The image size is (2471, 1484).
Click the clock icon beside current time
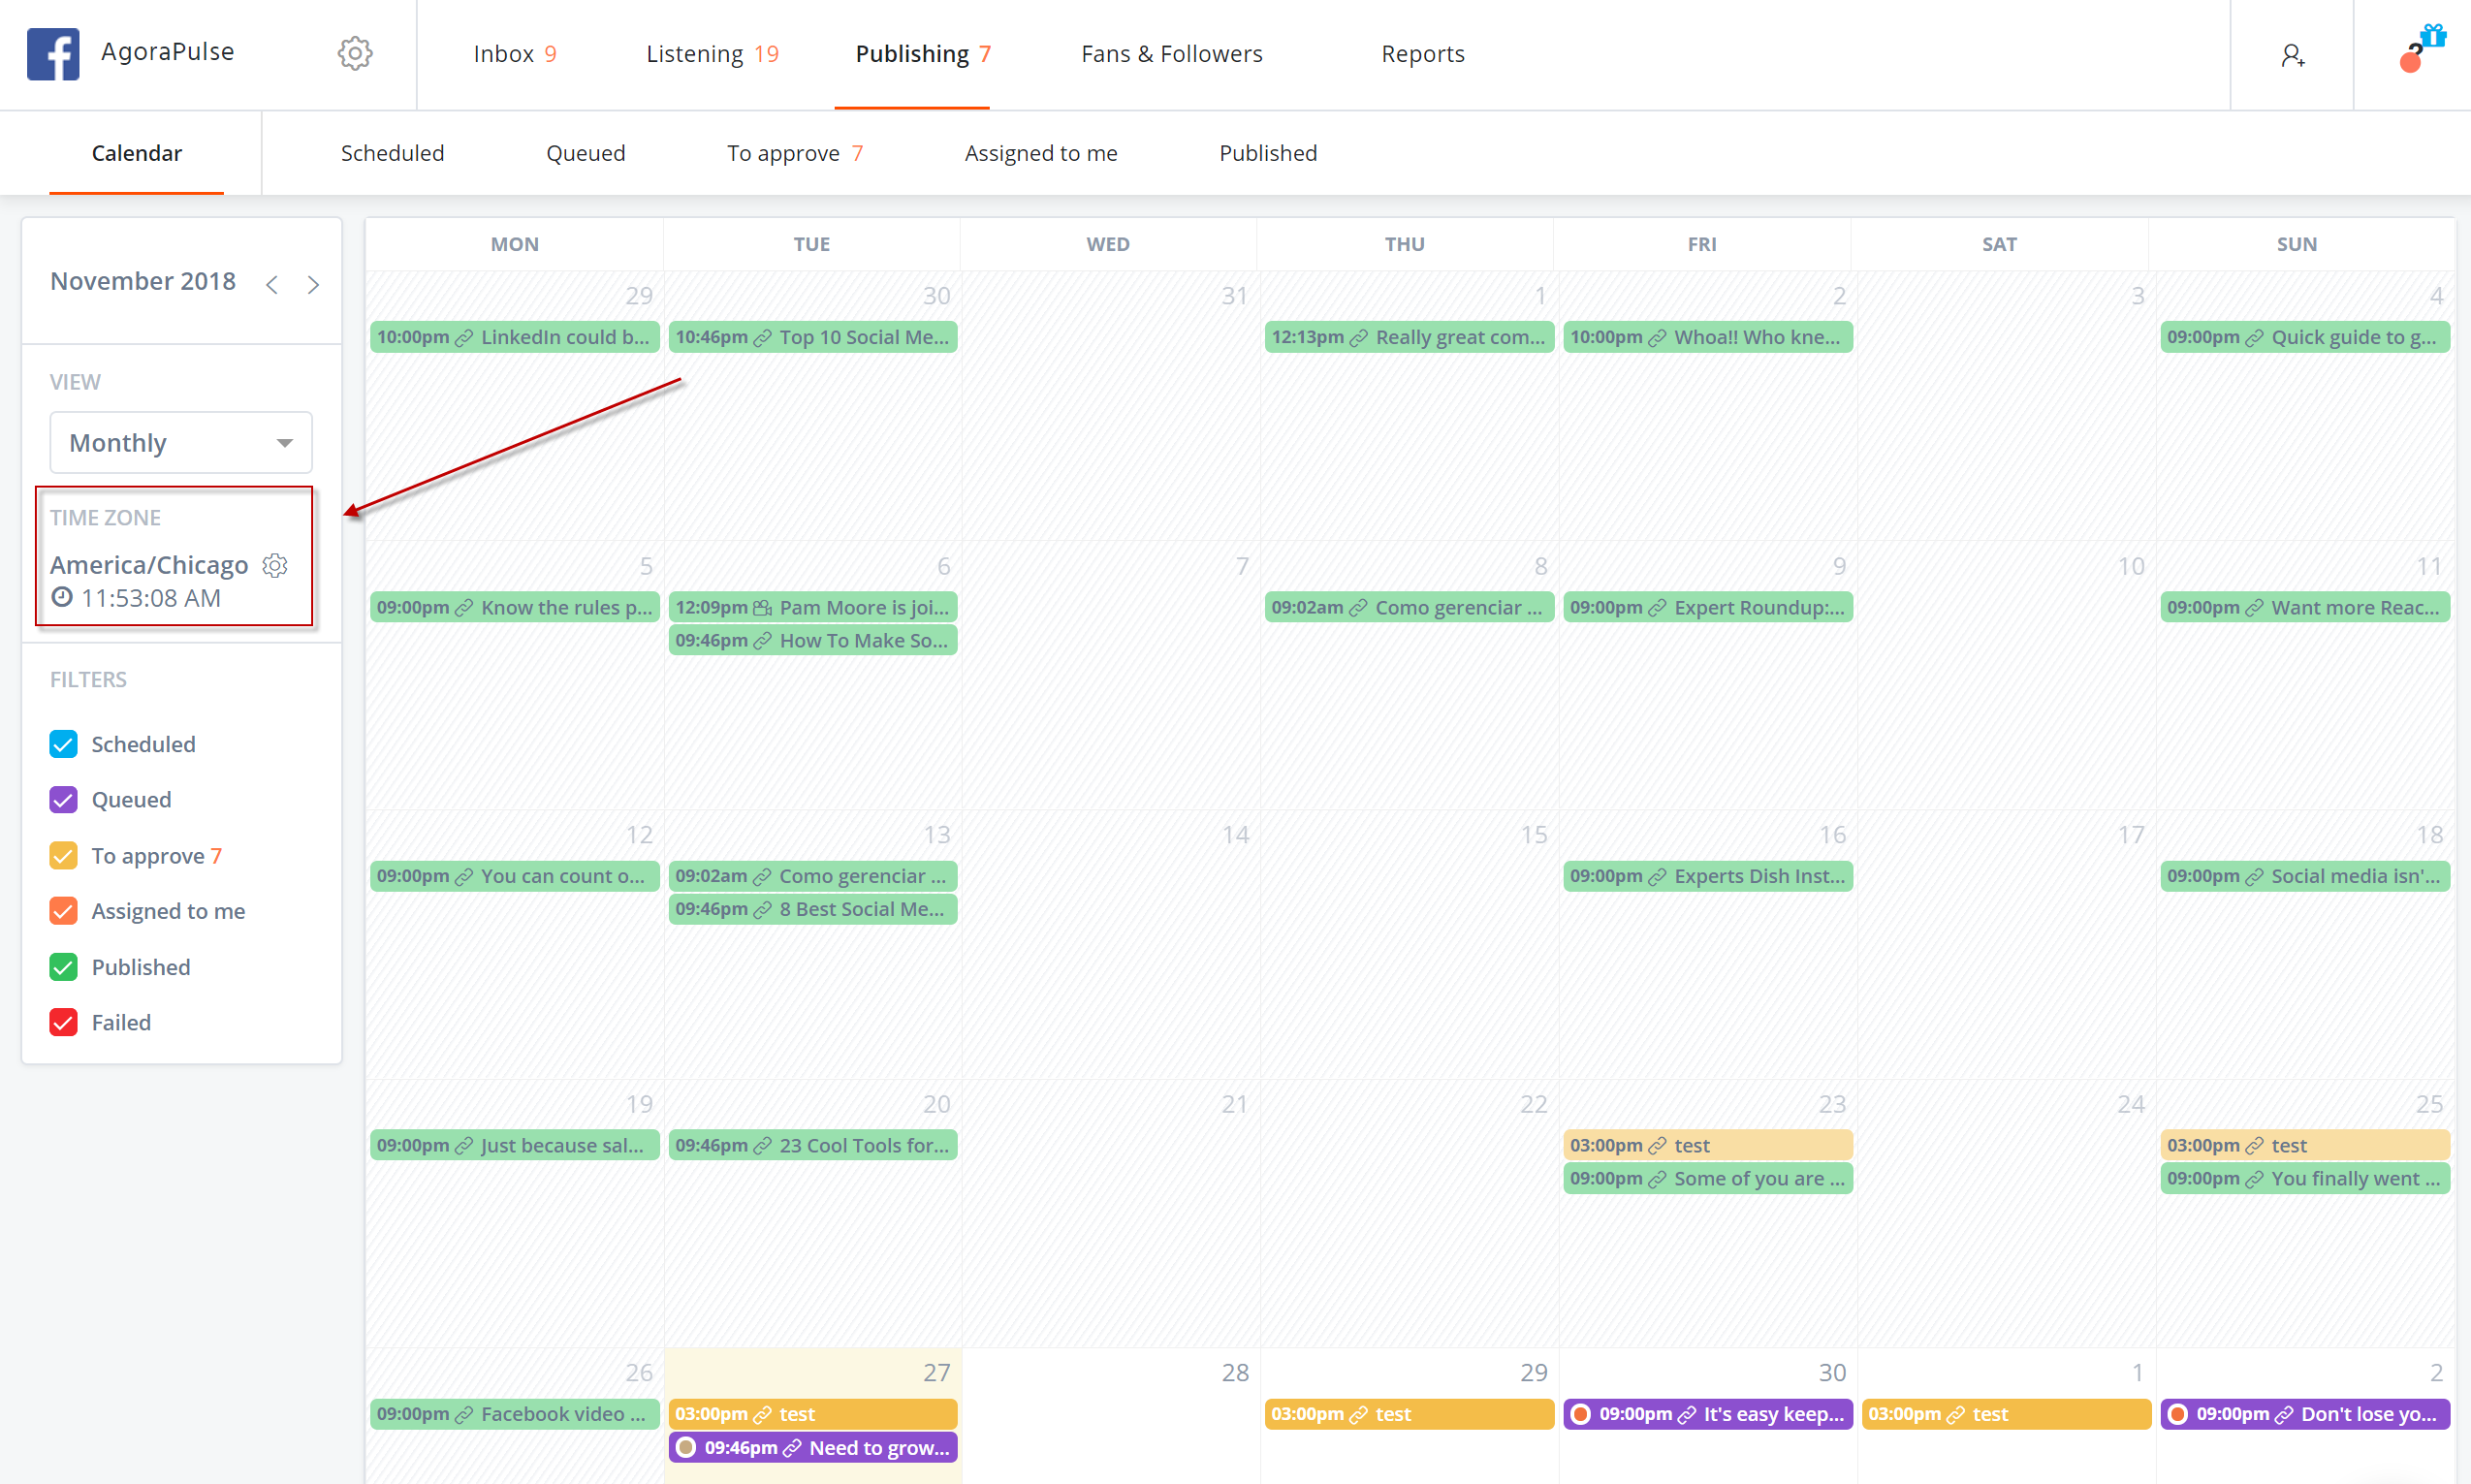pos(62,598)
